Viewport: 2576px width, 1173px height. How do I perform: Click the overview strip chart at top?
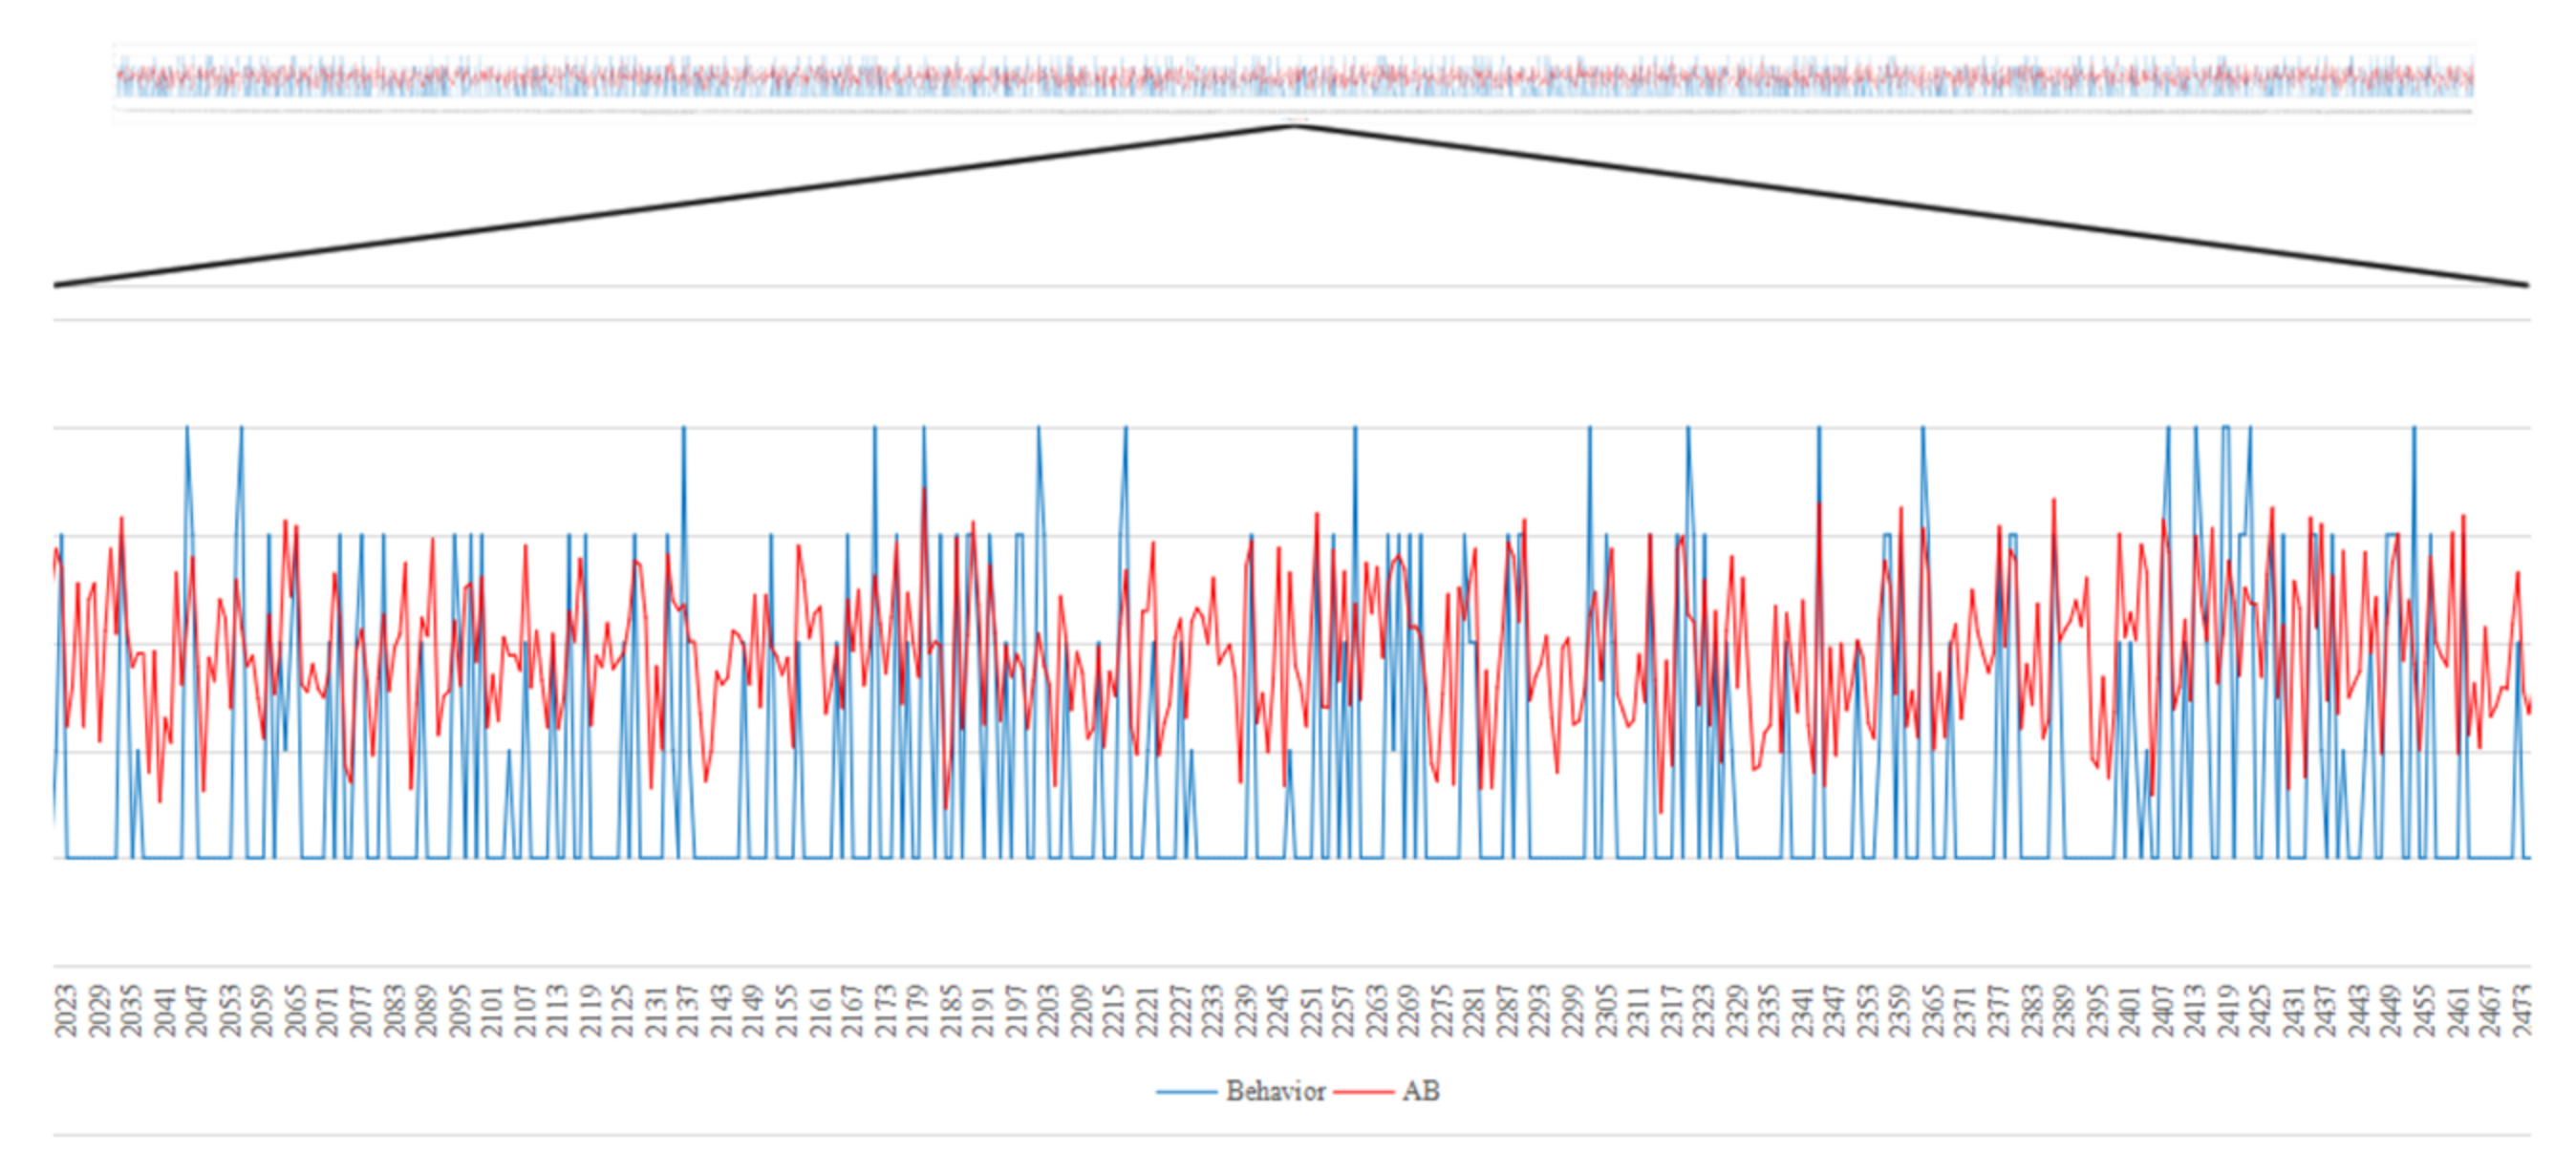tap(1294, 79)
